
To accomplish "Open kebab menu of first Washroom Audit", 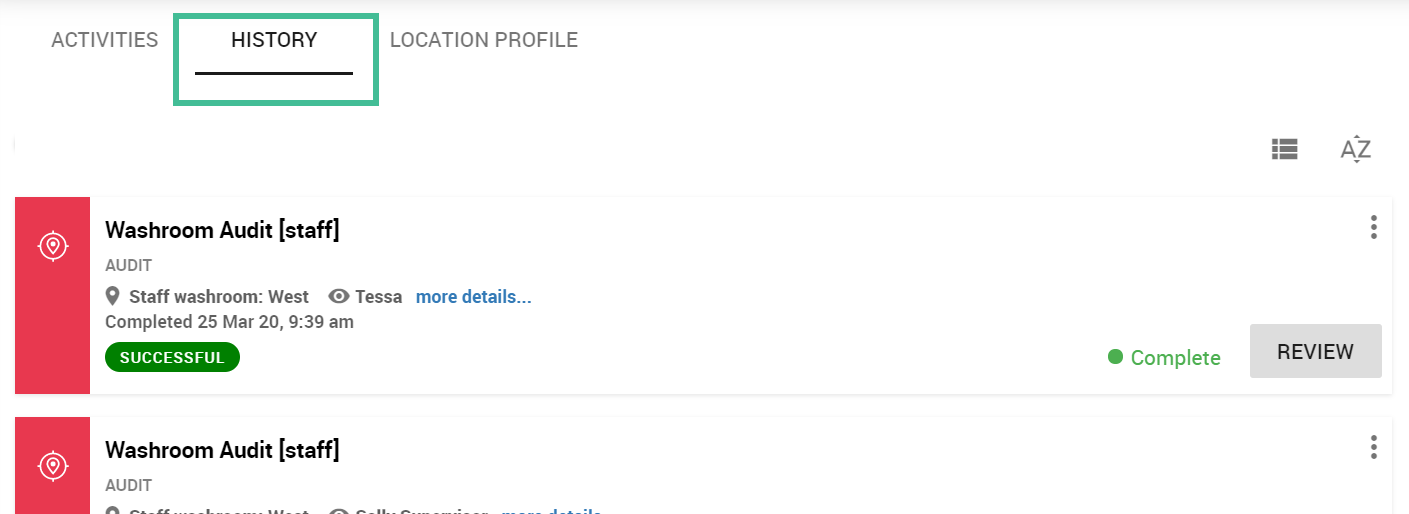I will pyautogui.click(x=1374, y=227).
